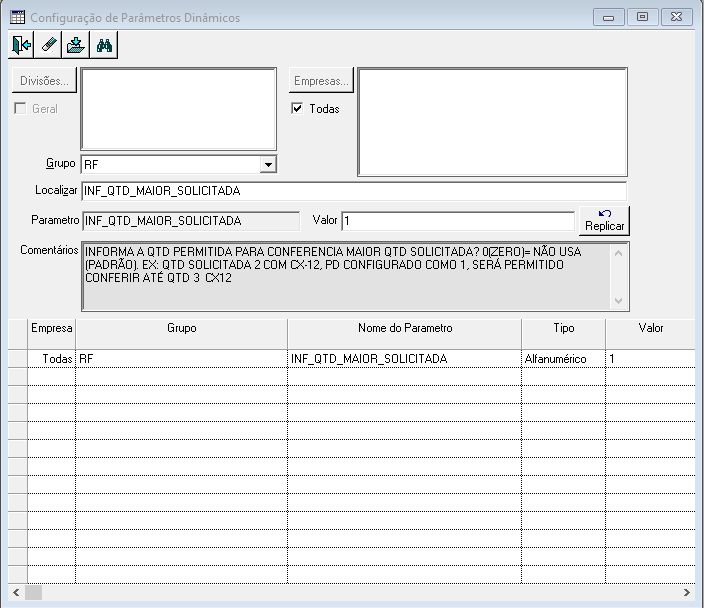This screenshot has height=608, width=704.
Task: Select INF_QTD_MAIOR_SOLICITADA cell in grid
Action: tap(405, 359)
